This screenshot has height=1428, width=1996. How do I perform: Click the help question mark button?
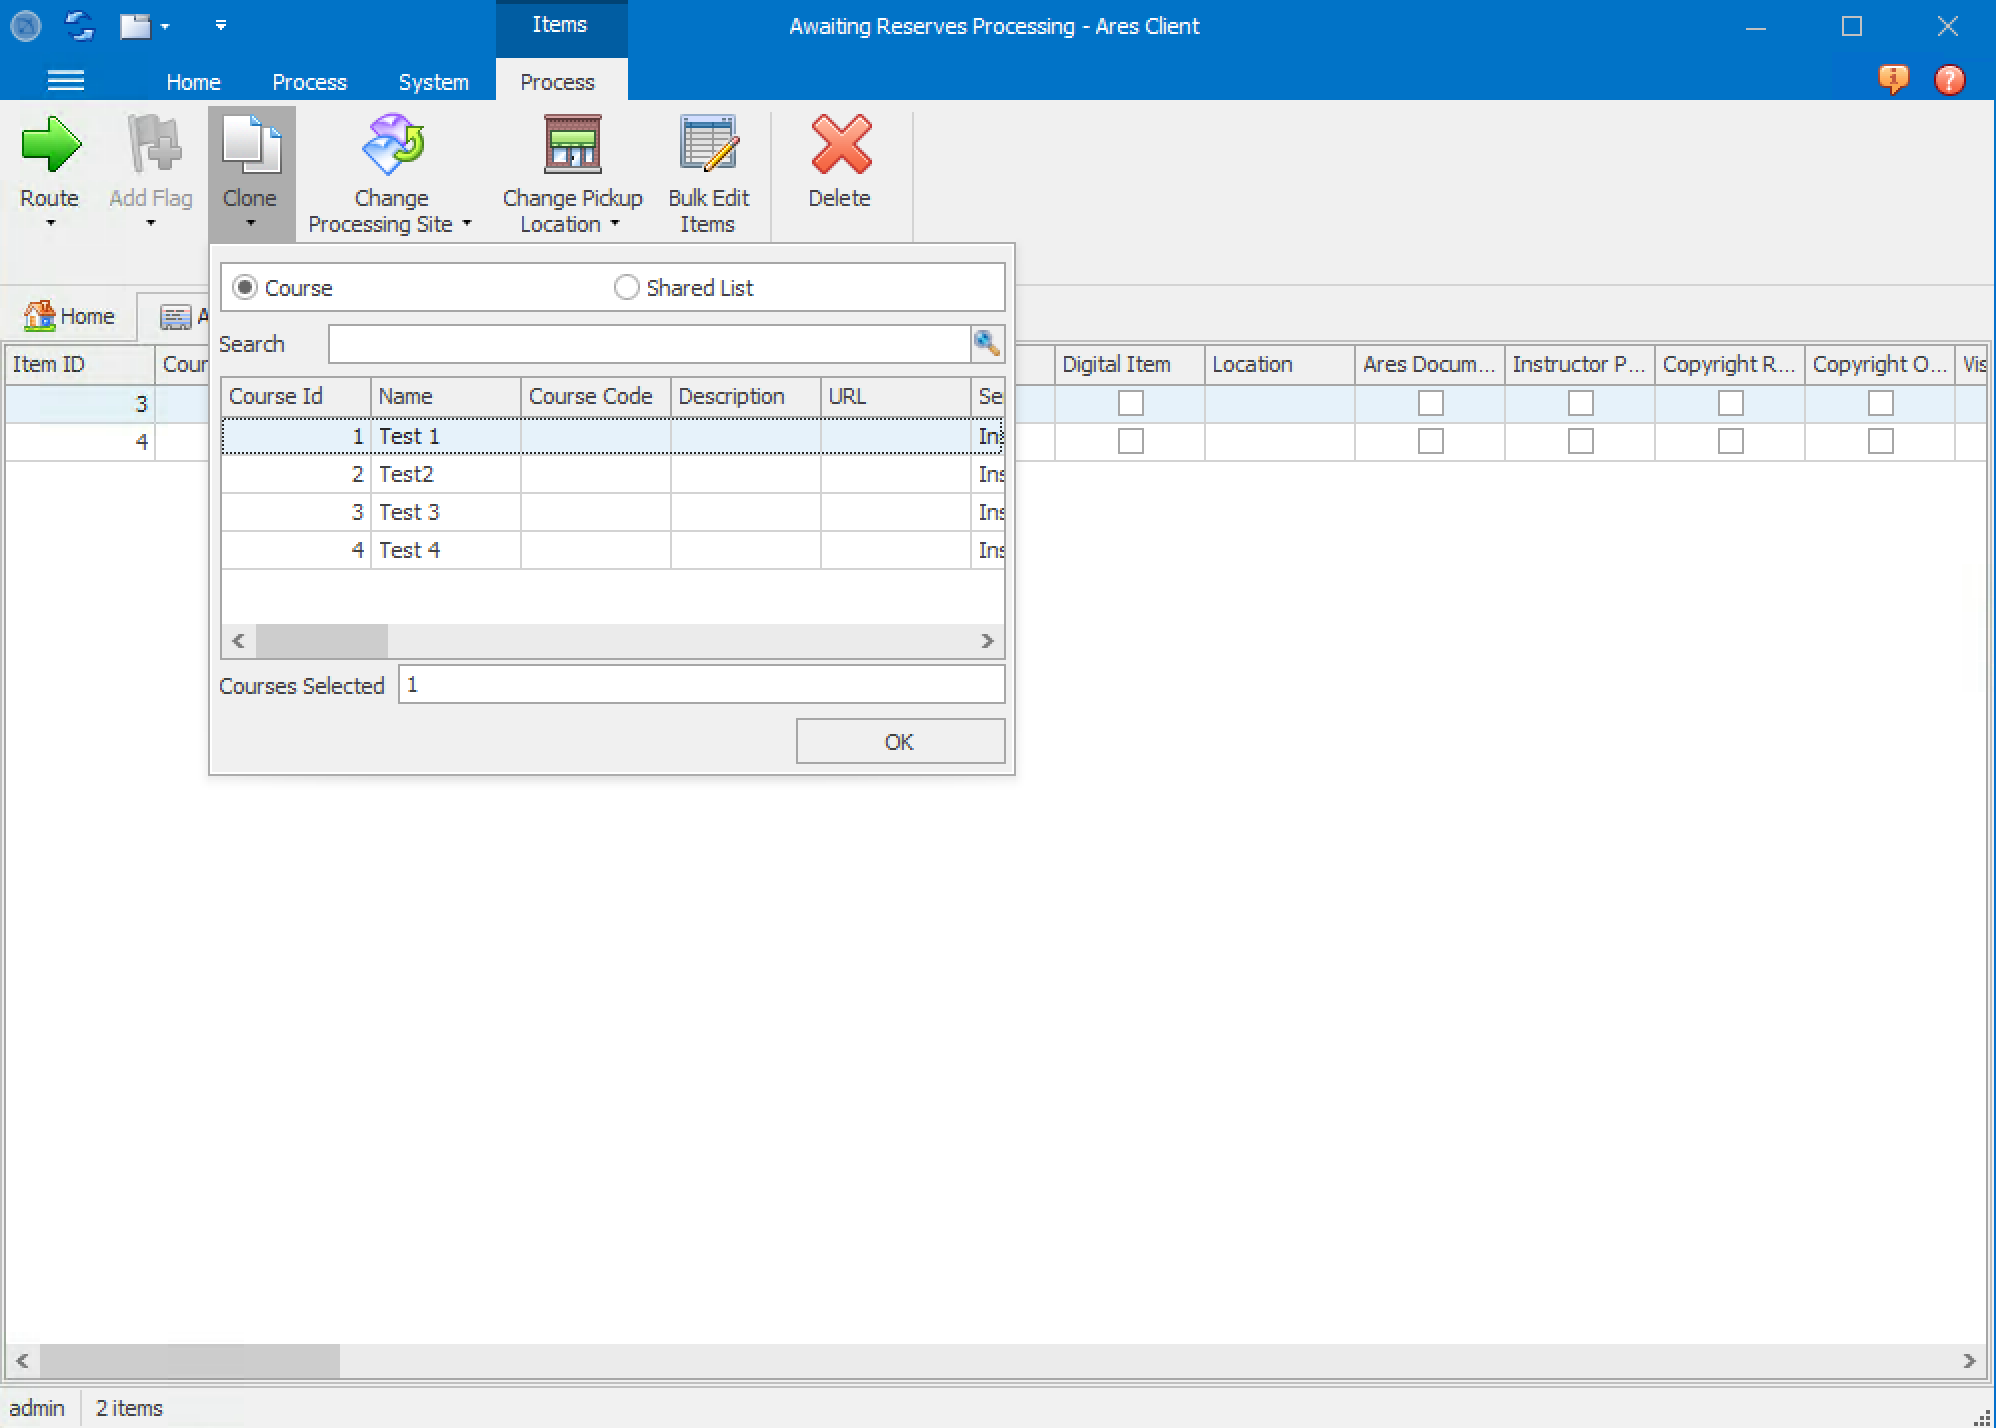tap(1948, 80)
